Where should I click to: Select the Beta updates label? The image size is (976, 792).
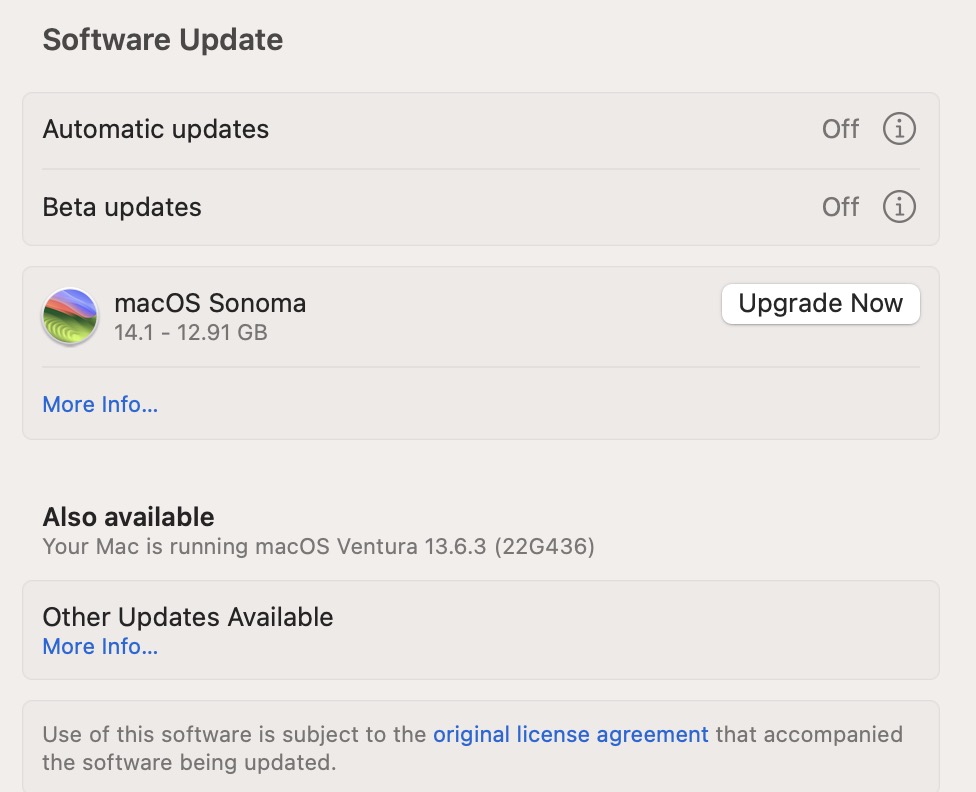click(x=122, y=207)
